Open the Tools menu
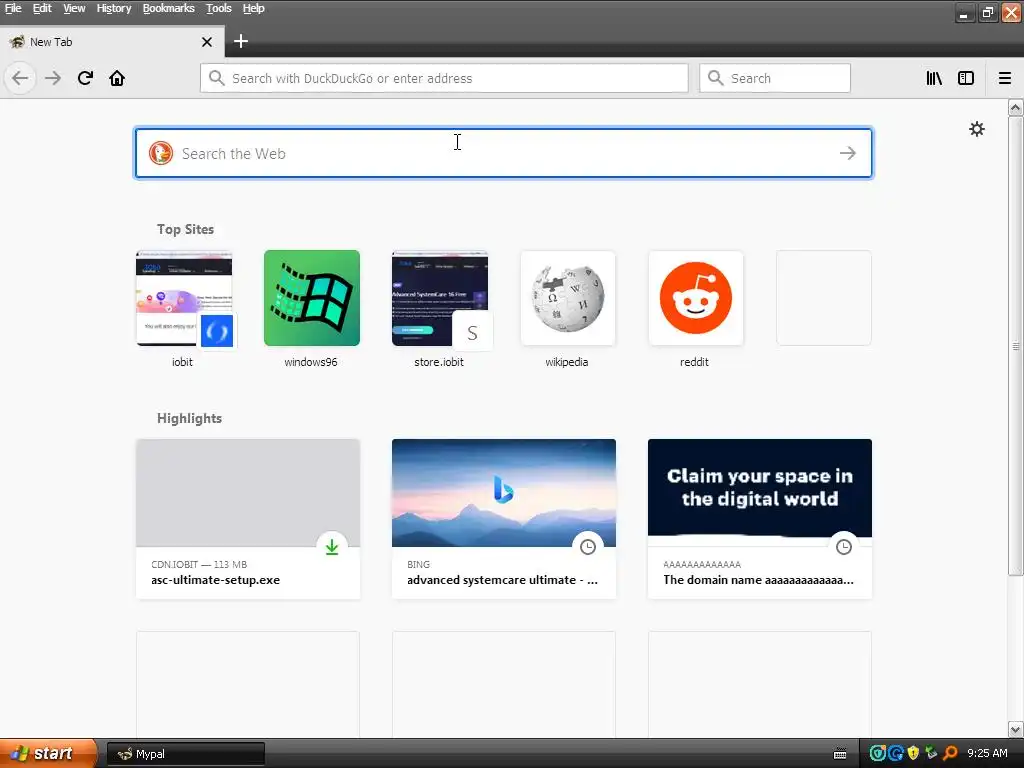This screenshot has width=1024, height=768. point(219,8)
